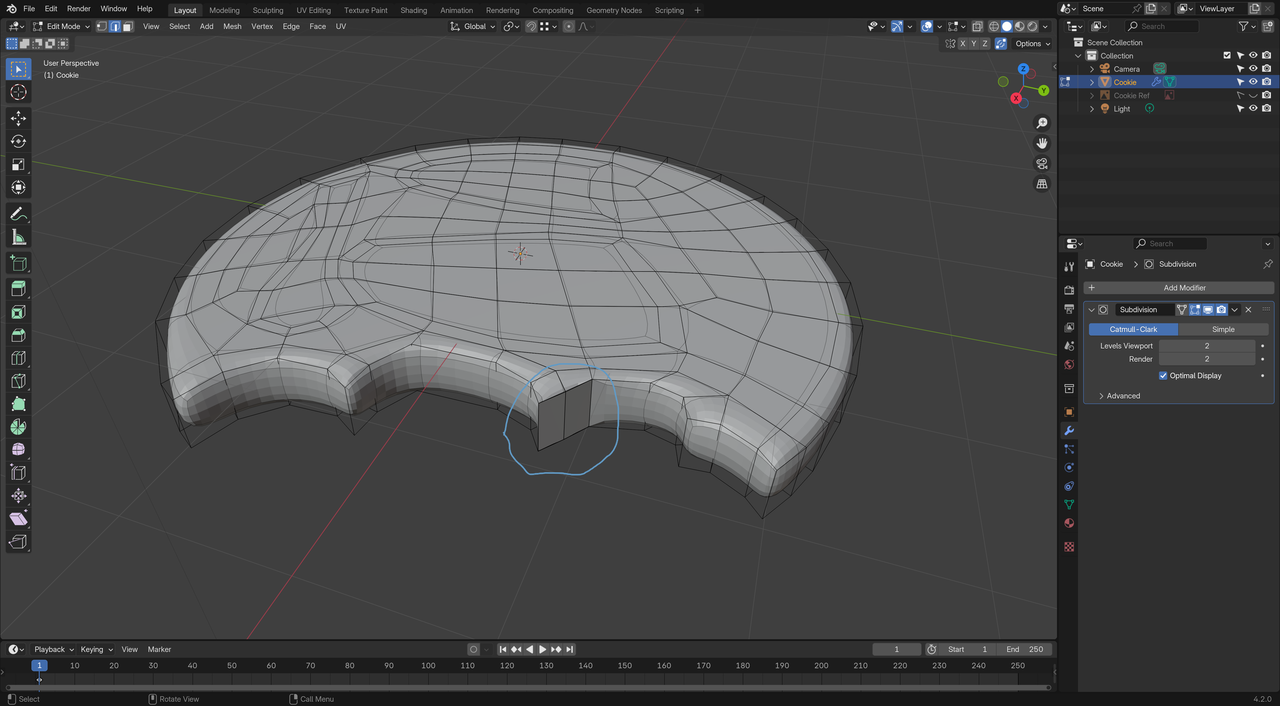This screenshot has height=706, width=1280.
Task: Open the Mesh menu
Action: [232, 26]
